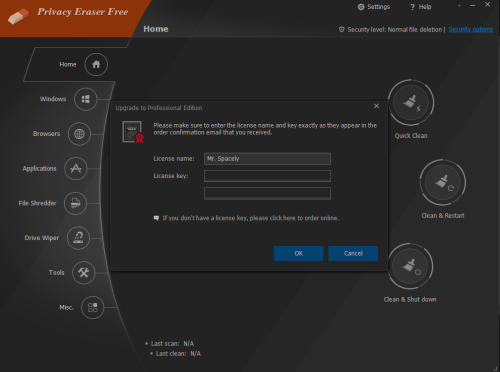Click the Clean & Shut down icon
Screen dimensions: 500x372
410,266
